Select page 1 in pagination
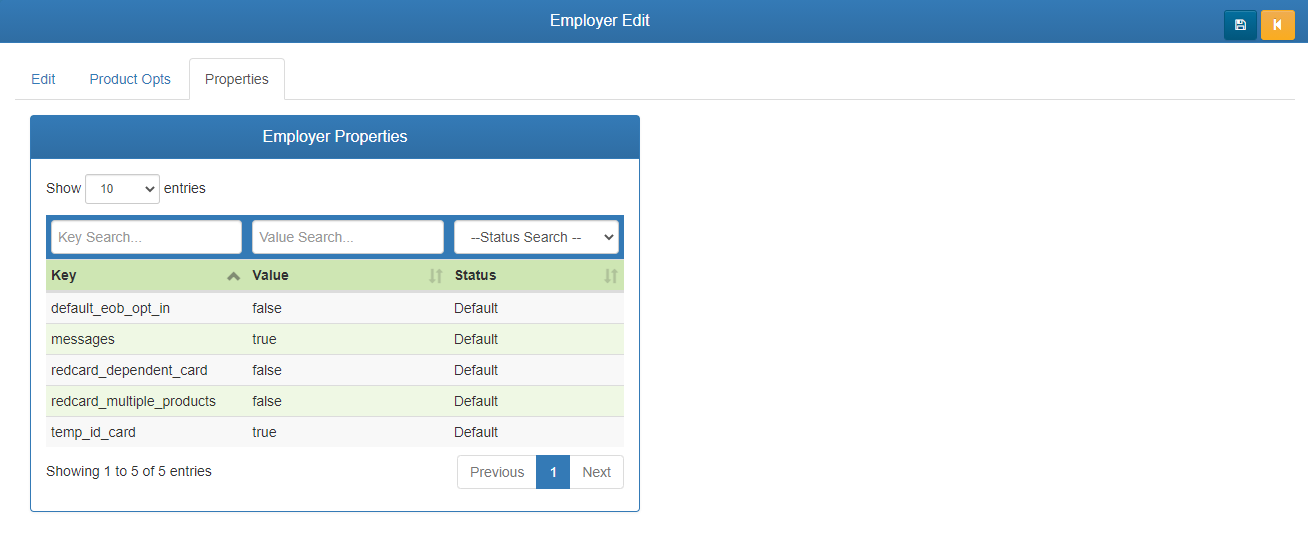This screenshot has width=1308, height=537. click(553, 472)
